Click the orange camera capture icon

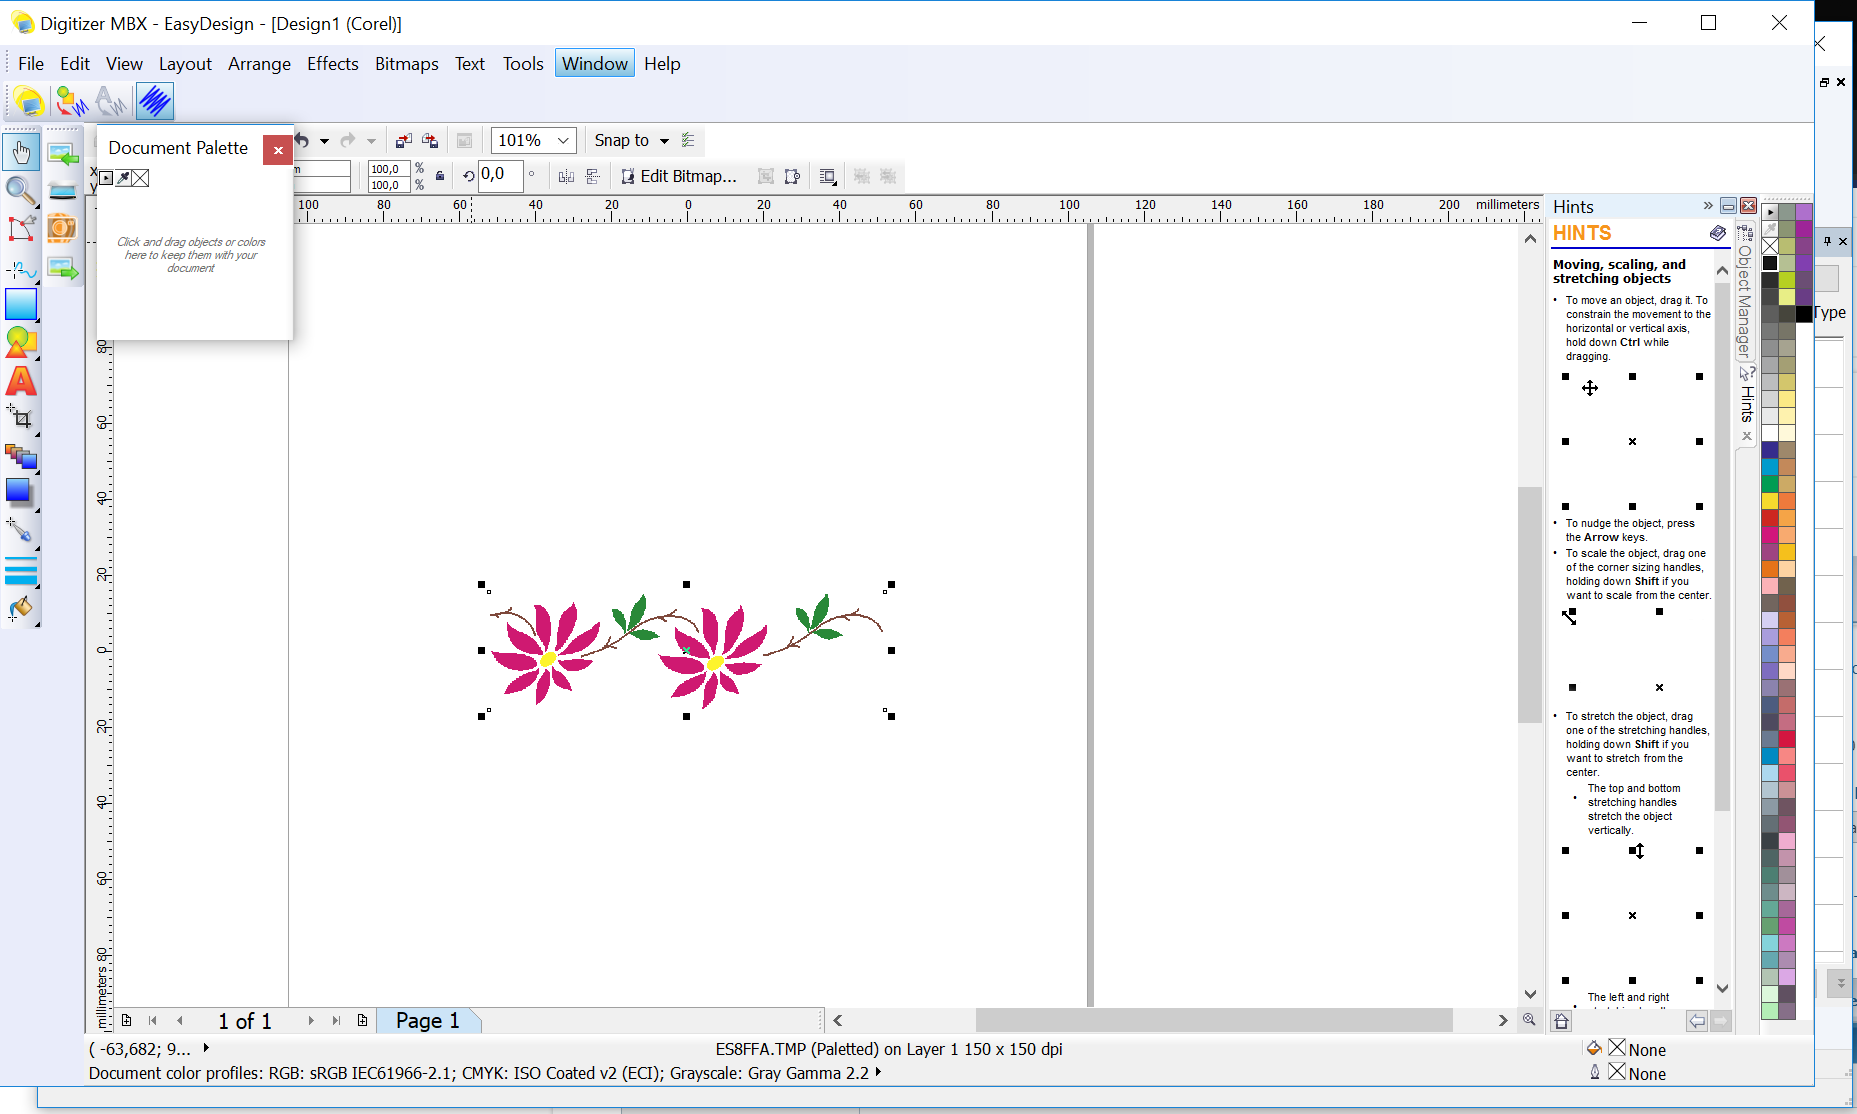click(62, 228)
